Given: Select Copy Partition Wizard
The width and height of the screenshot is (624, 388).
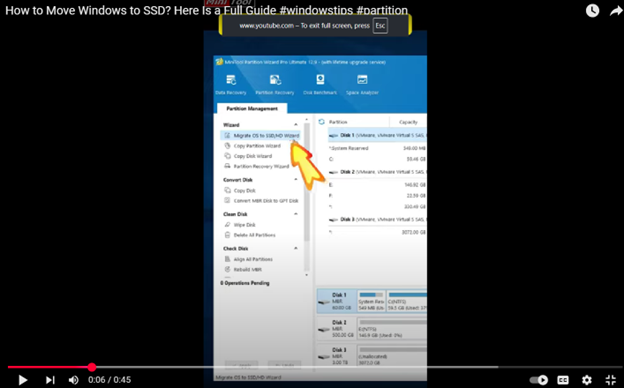Looking at the screenshot, I should tap(257, 146).
